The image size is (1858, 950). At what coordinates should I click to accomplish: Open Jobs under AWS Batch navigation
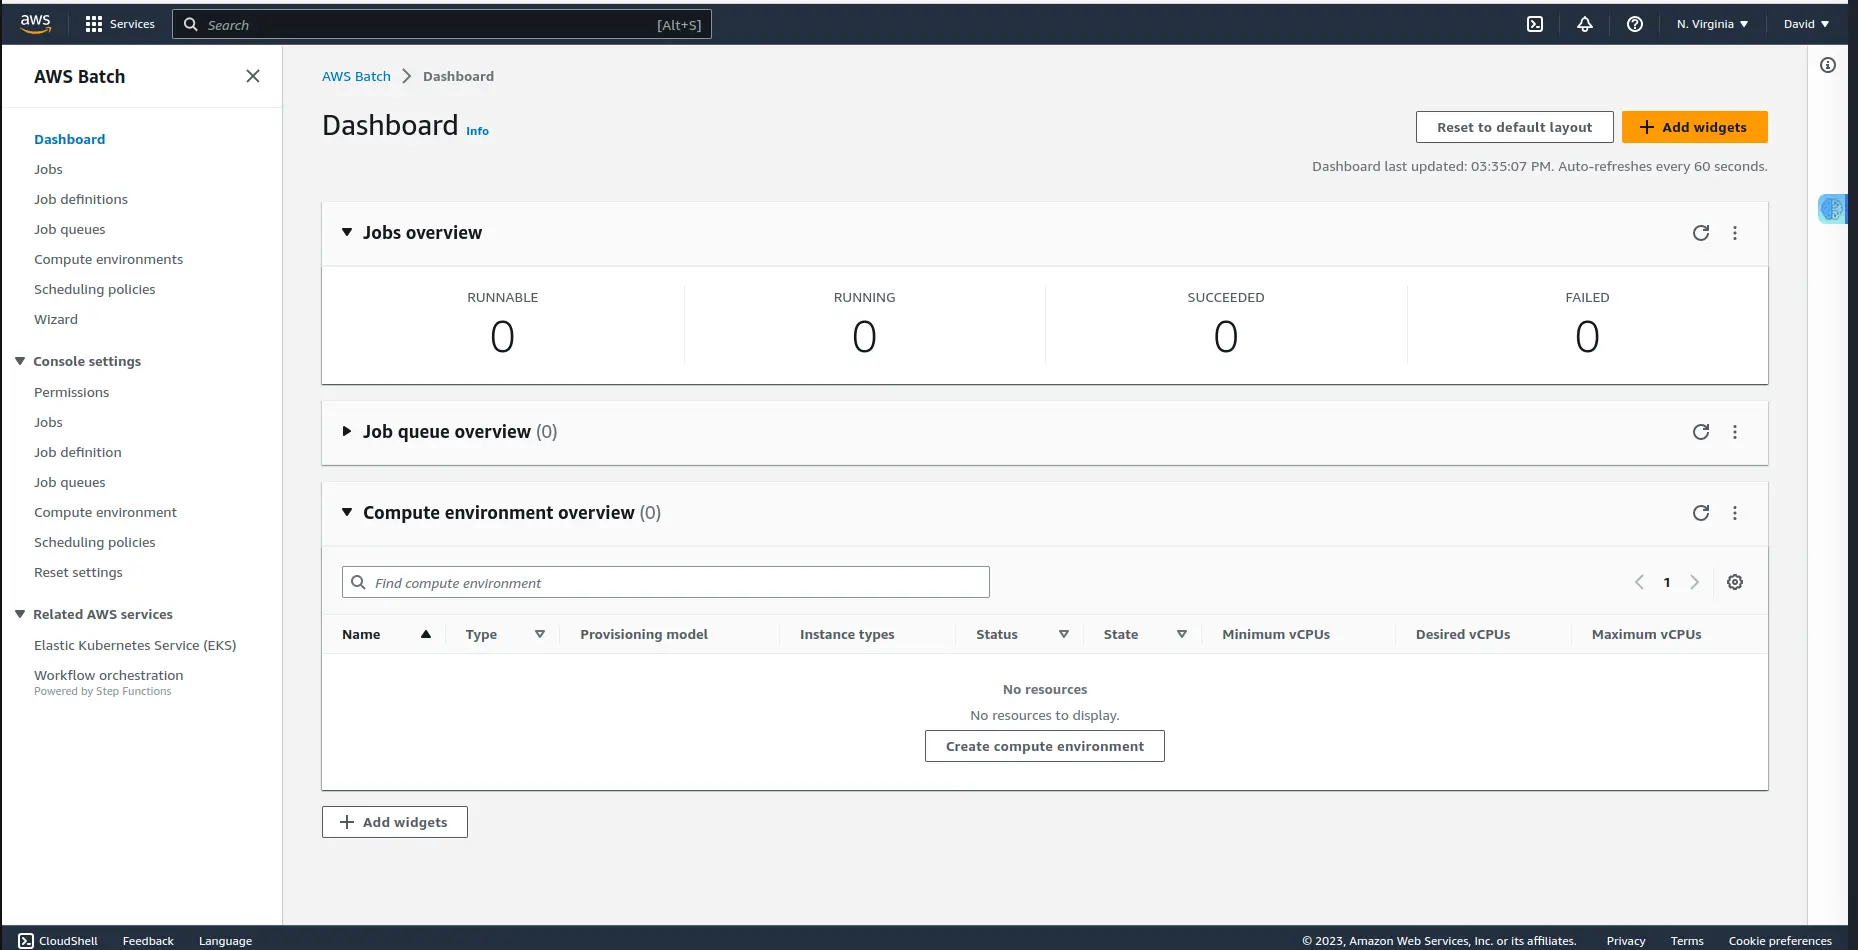tap(48, 169)
